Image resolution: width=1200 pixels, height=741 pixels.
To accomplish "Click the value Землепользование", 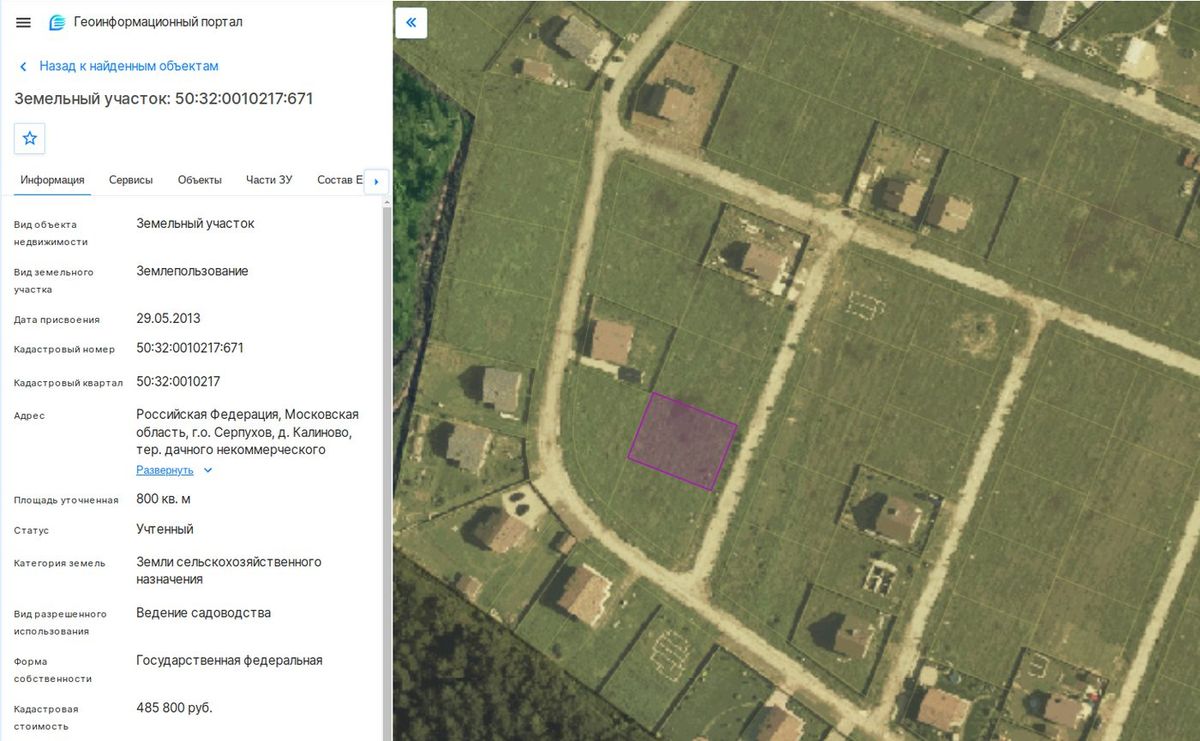I will click(192, 271).
